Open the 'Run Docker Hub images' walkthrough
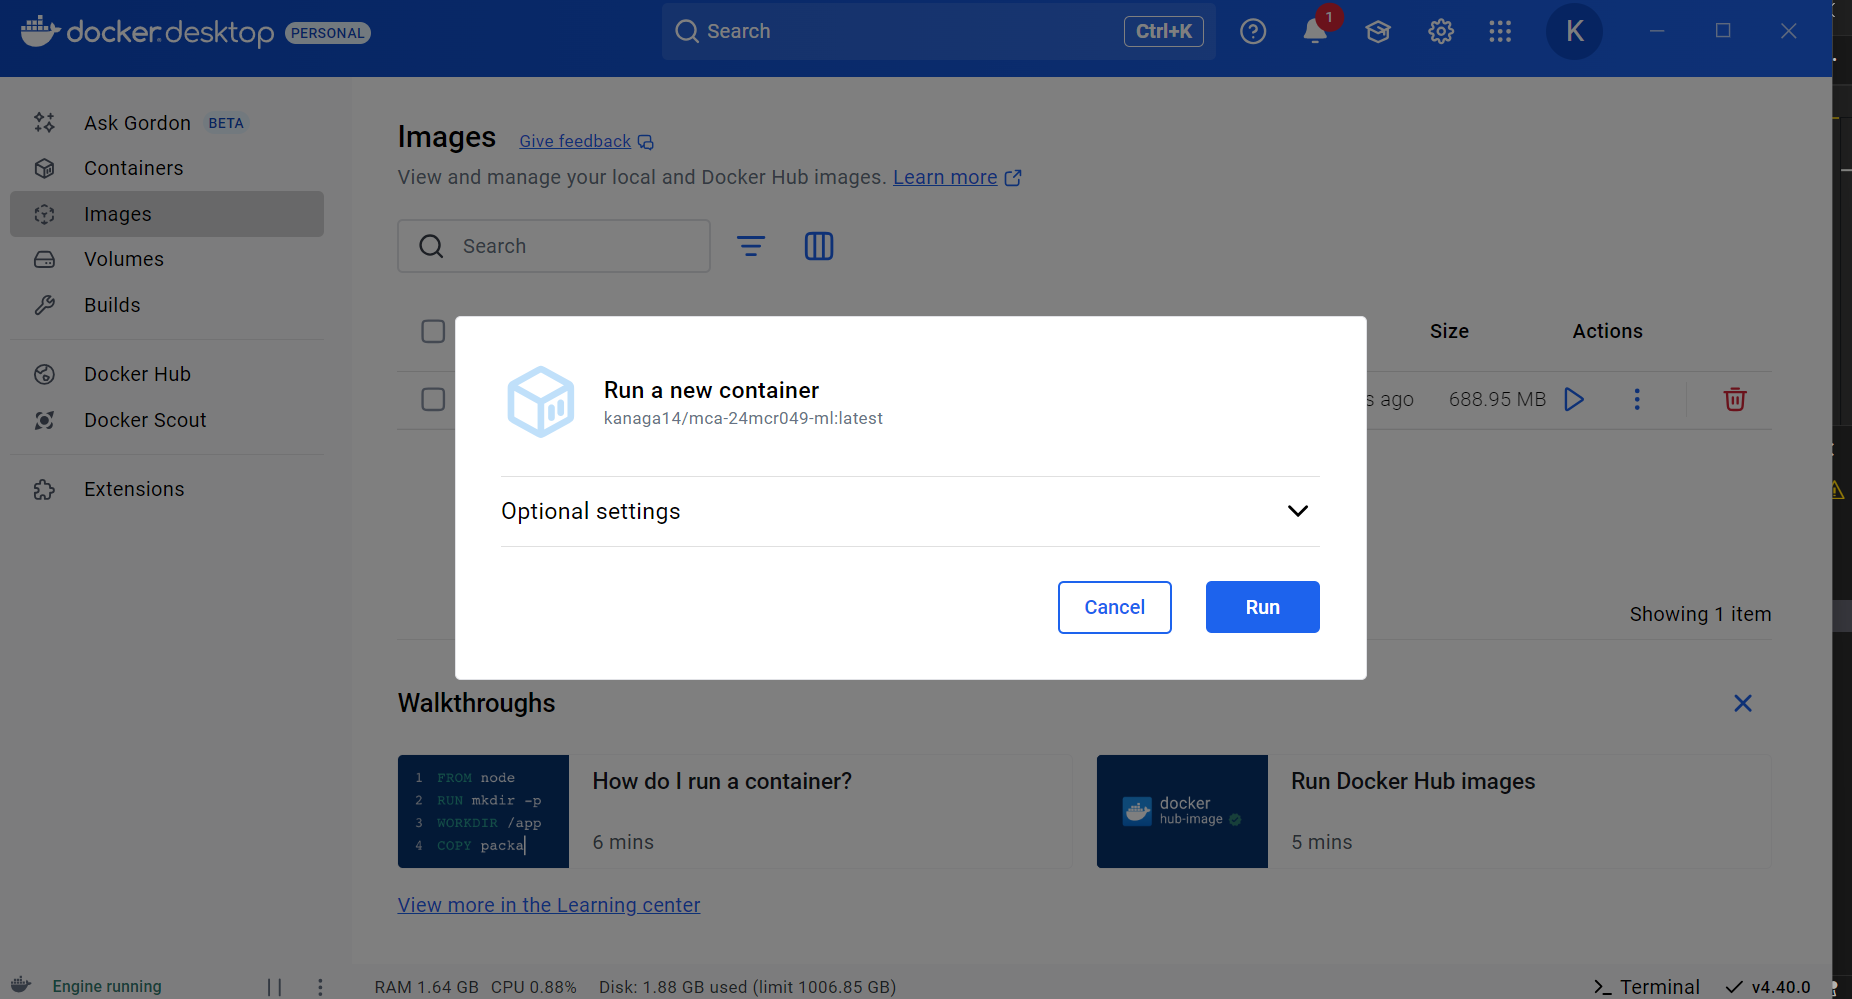Screen dimensions: 1852x999 click(x=1434, y=811)
